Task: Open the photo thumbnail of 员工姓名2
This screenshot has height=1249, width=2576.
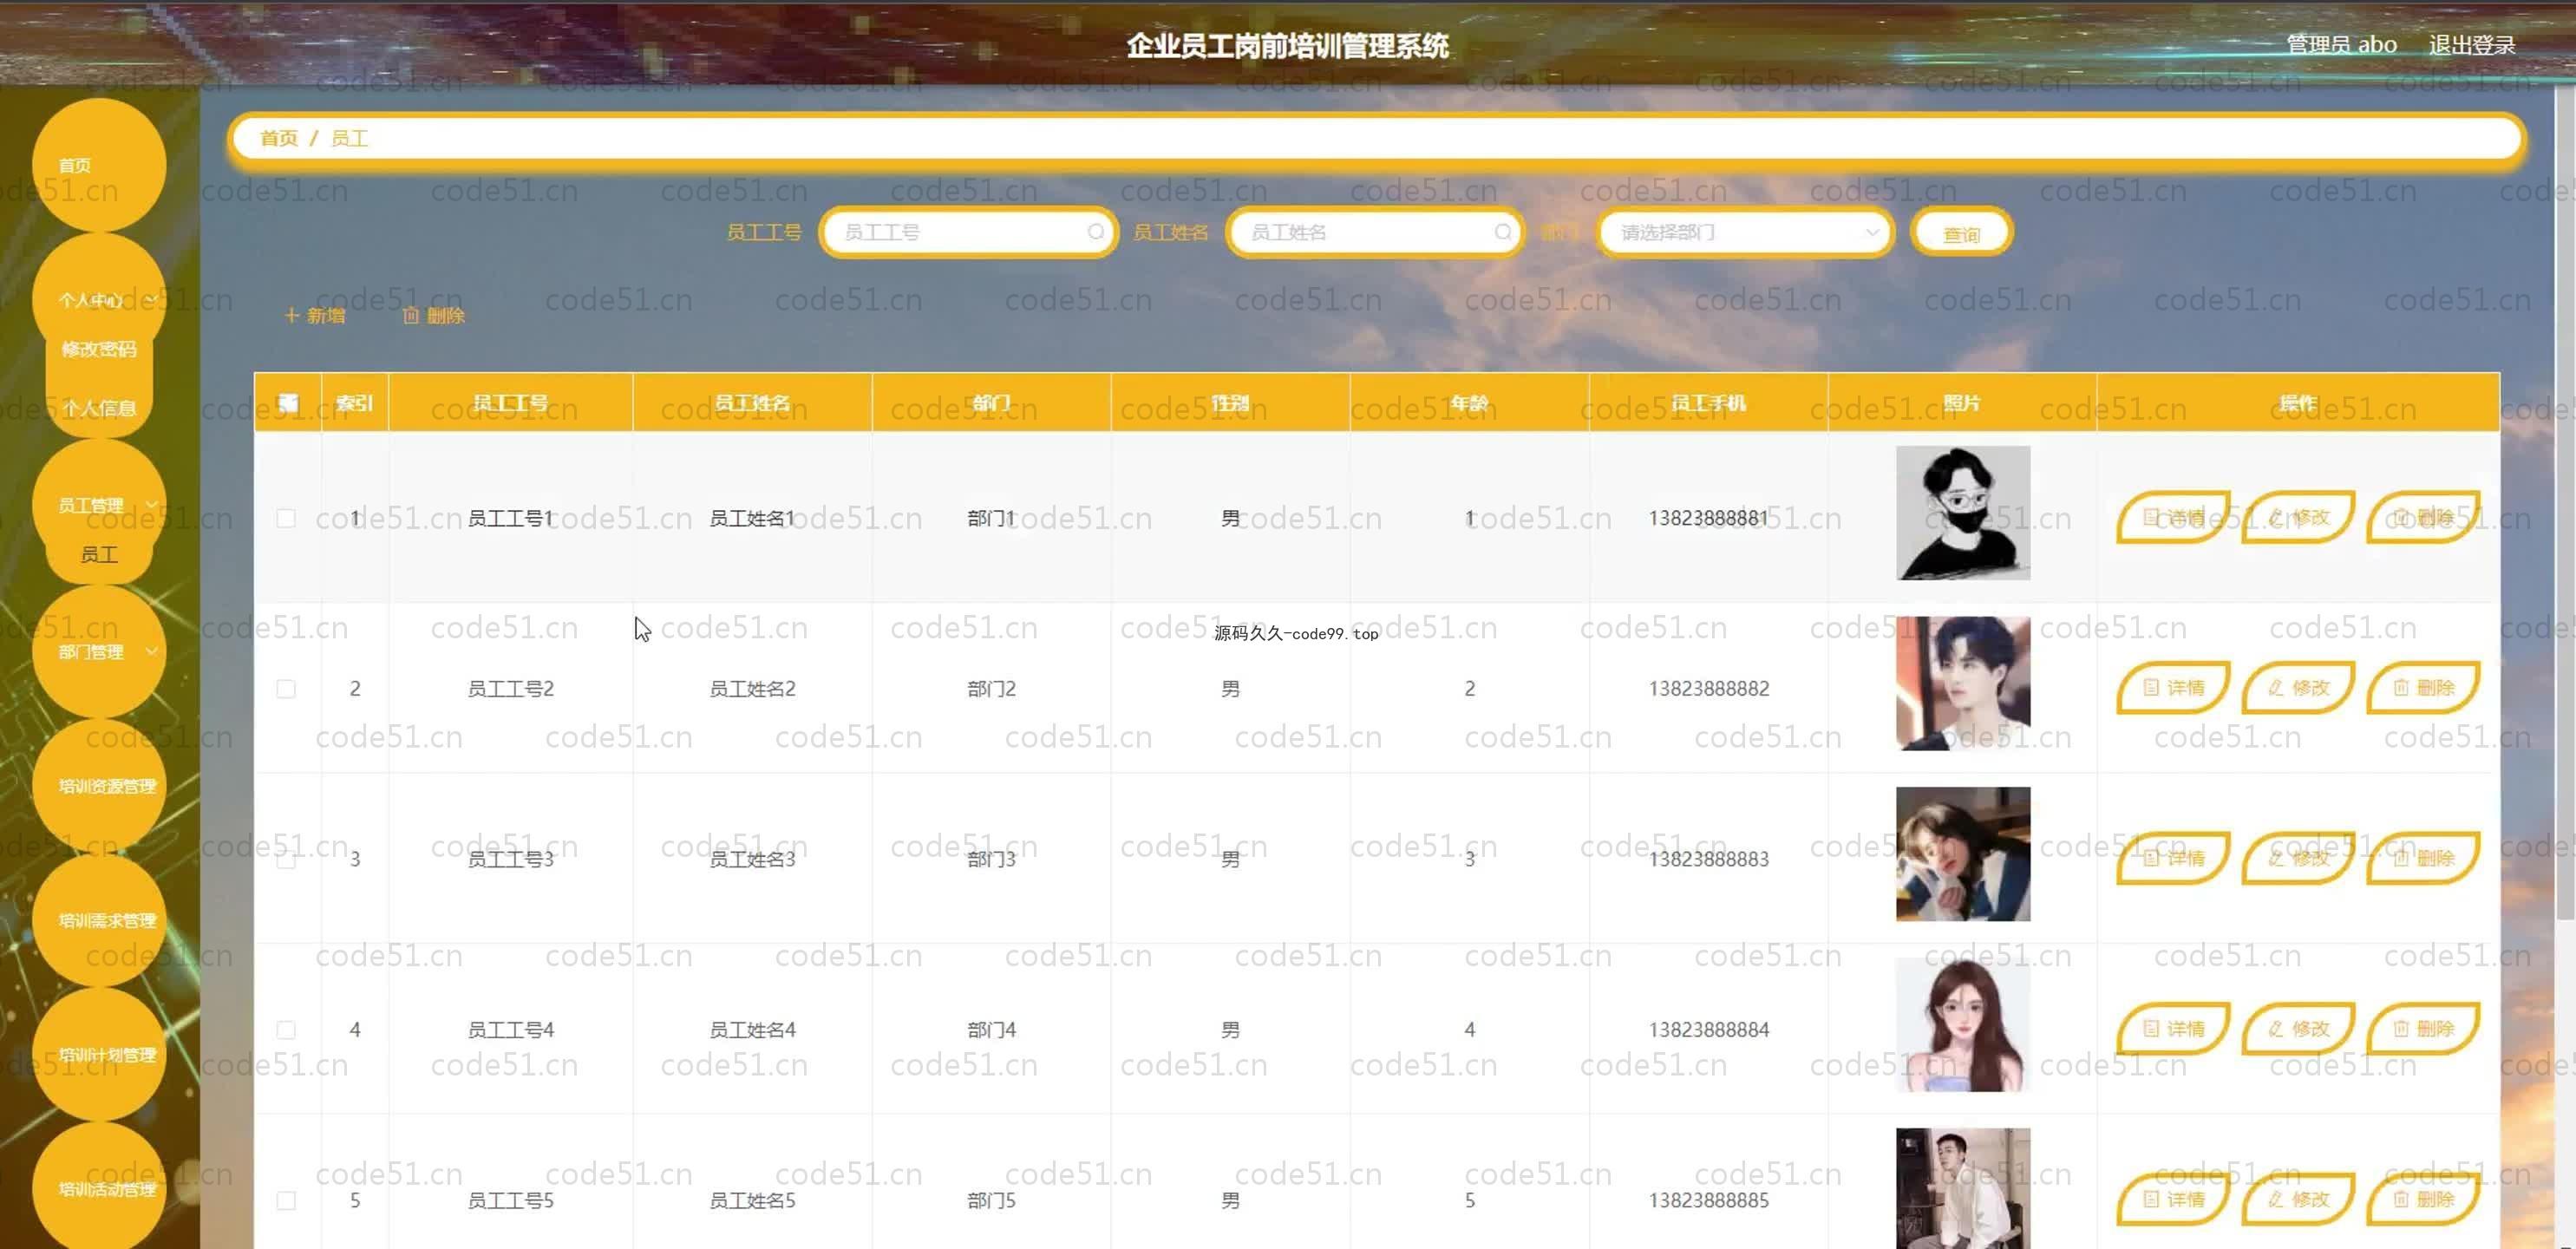Action: [x=1963, y=683]
